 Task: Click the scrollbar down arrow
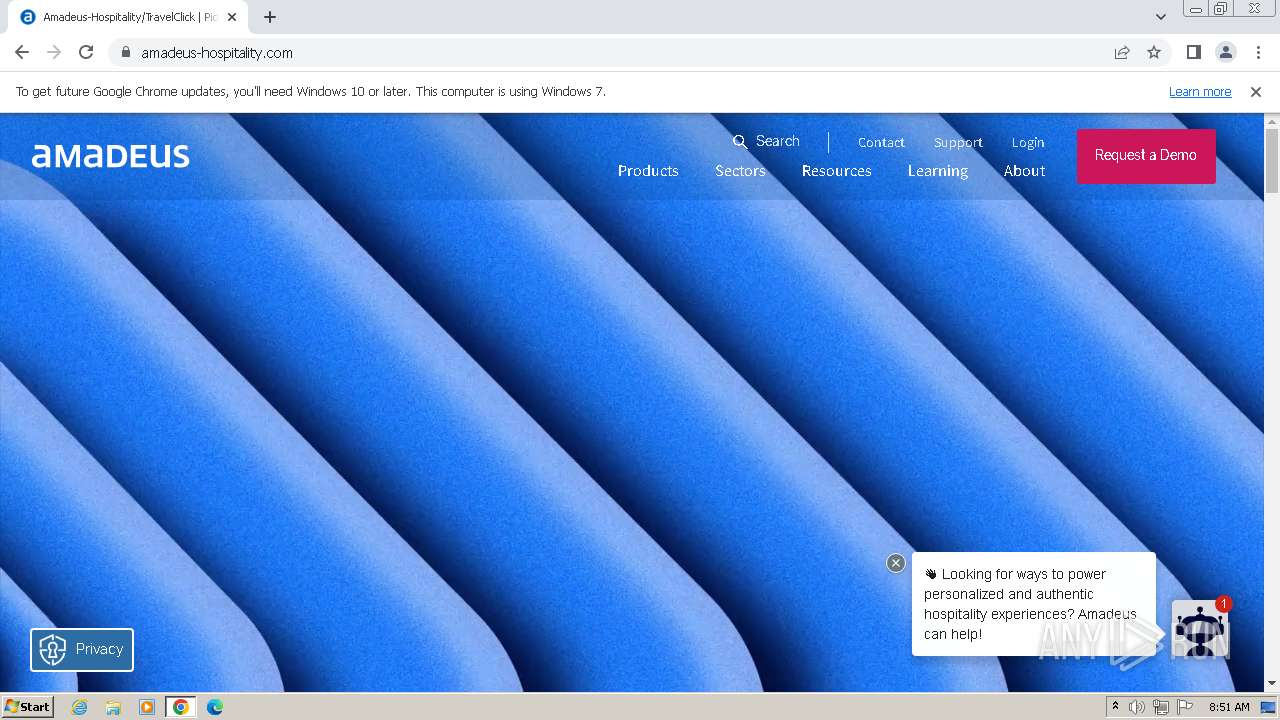pyautogui.click(x=1272, y=684)
